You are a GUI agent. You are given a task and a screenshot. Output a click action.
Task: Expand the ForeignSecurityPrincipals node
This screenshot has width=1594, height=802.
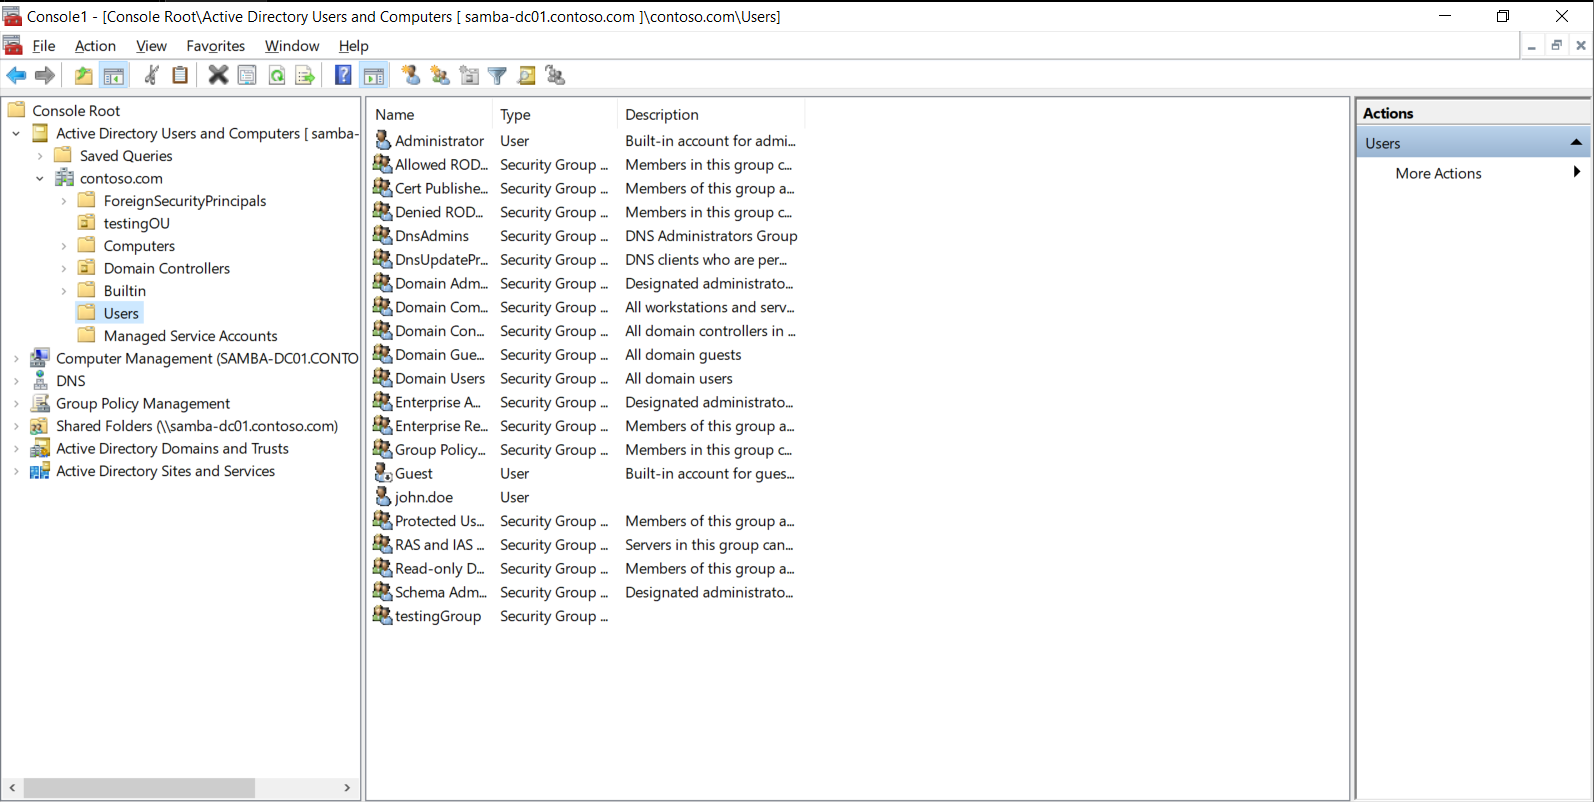coord(64,201)
